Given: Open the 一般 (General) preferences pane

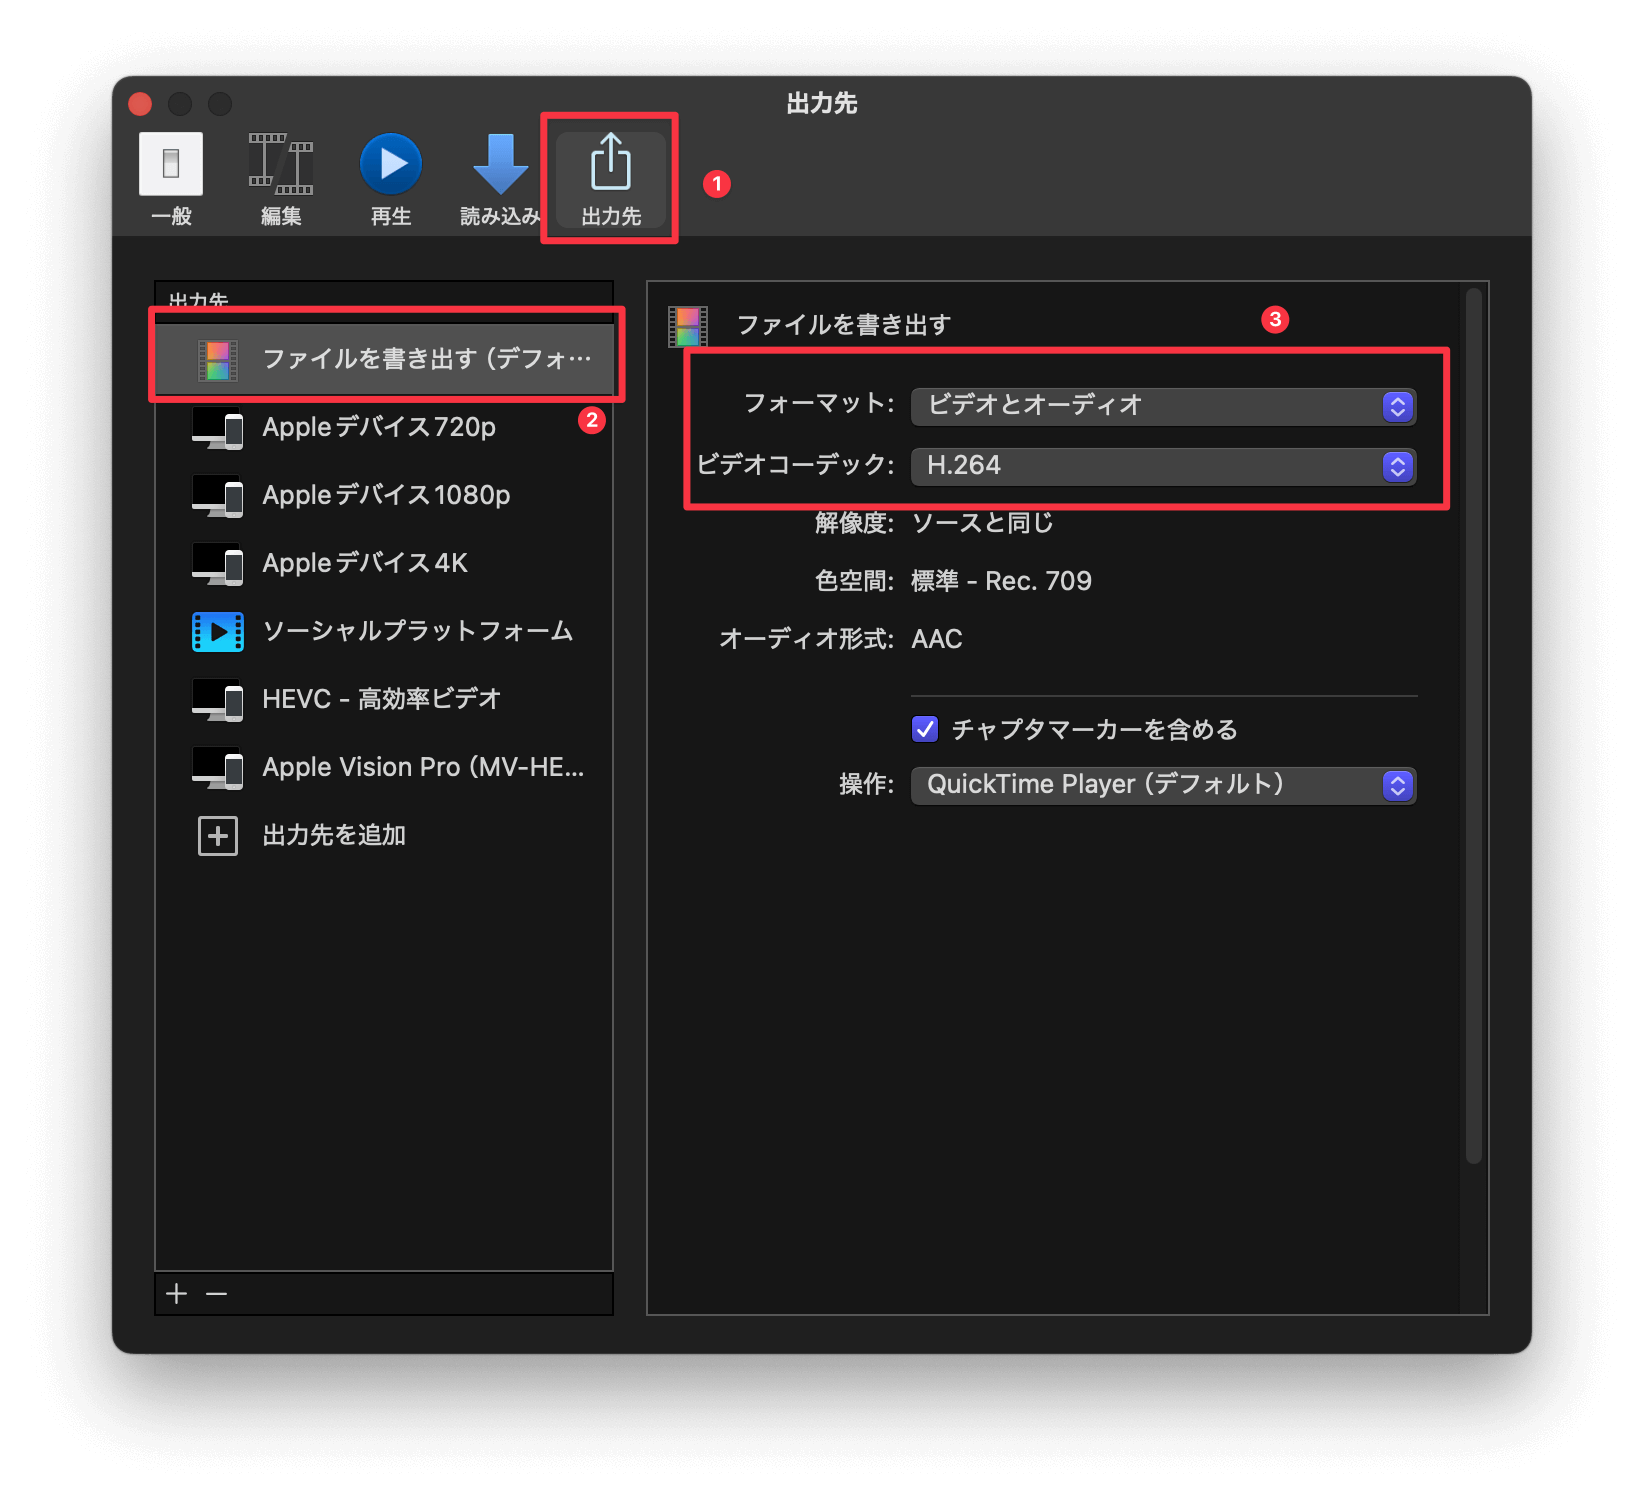Looking at the screenshot, I should (171, 180).
